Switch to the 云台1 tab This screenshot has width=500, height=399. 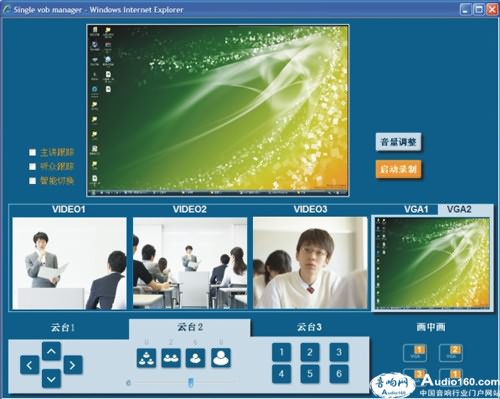(x=63, y=327)
